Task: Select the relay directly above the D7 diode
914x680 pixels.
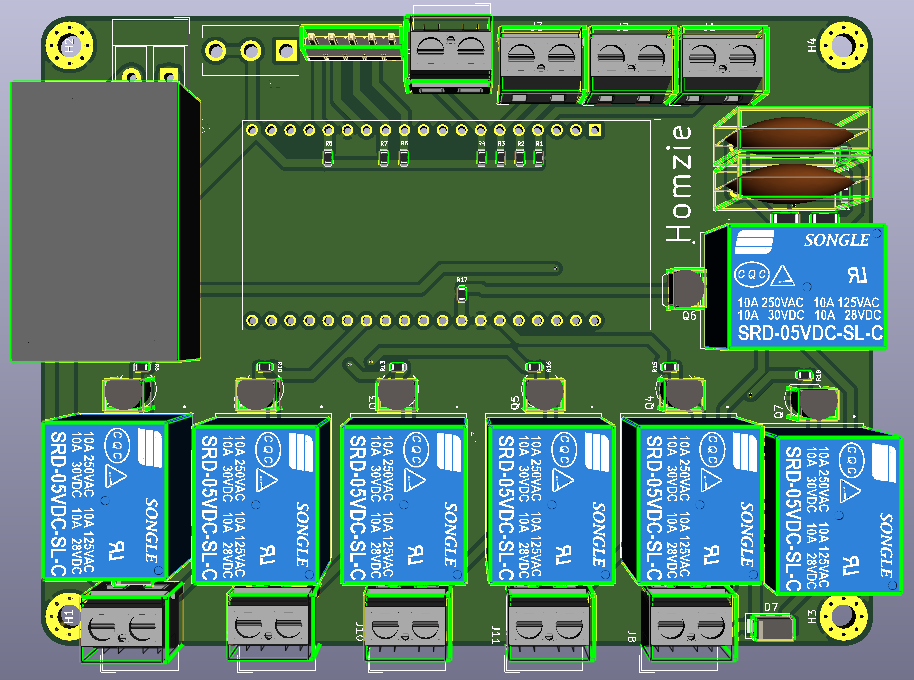Action: pyautogui.click(x=834, y=513)
